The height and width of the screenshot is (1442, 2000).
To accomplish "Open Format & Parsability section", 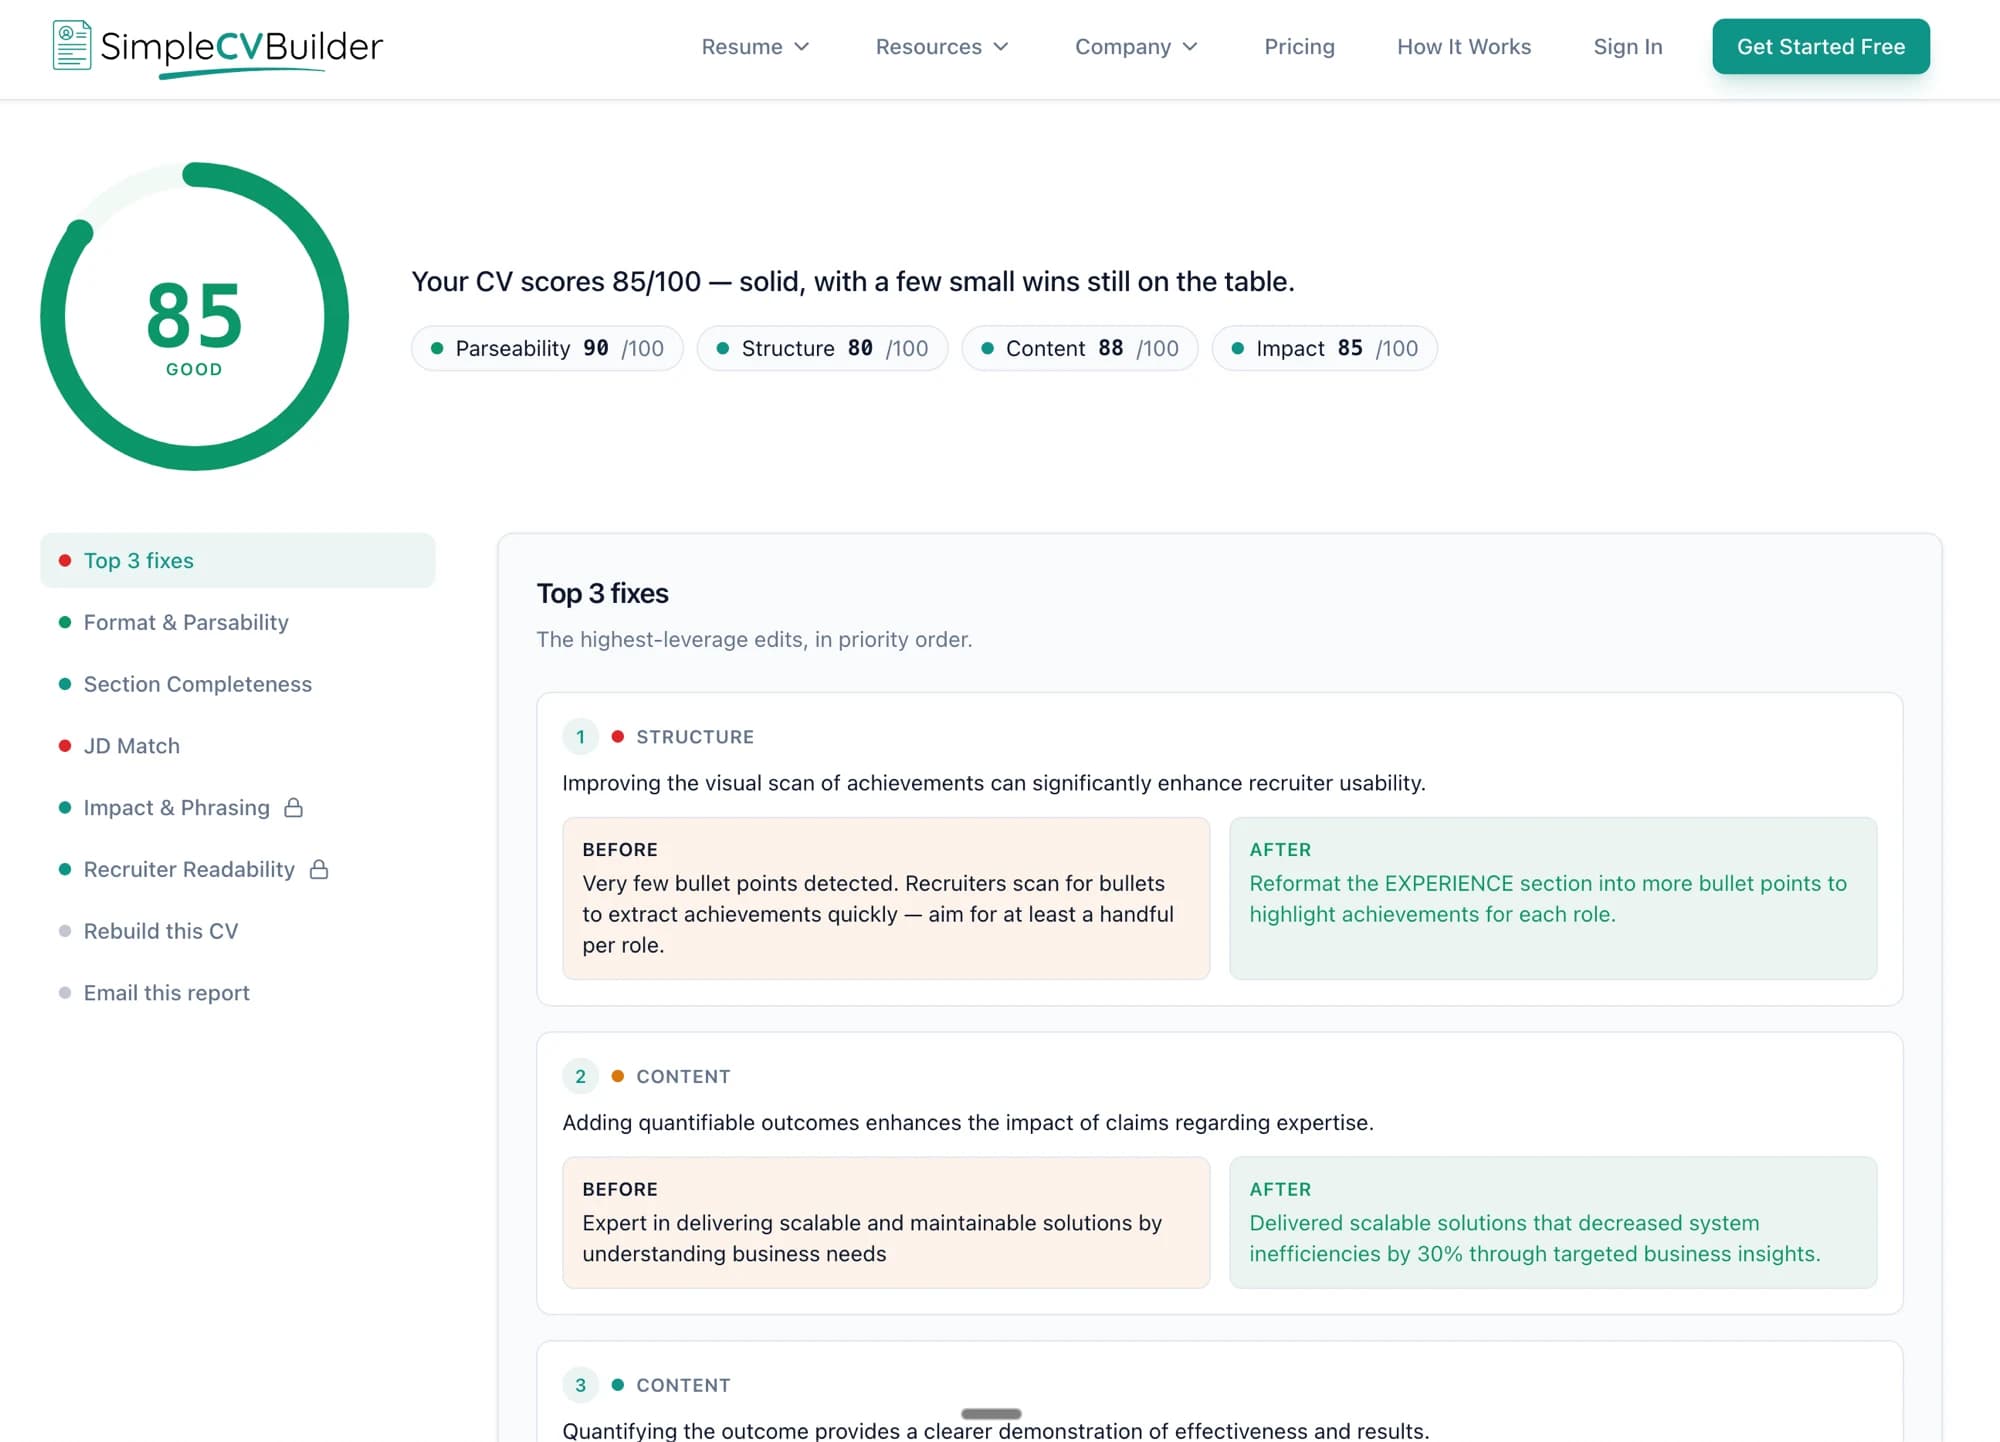I will tap(238, 622).
